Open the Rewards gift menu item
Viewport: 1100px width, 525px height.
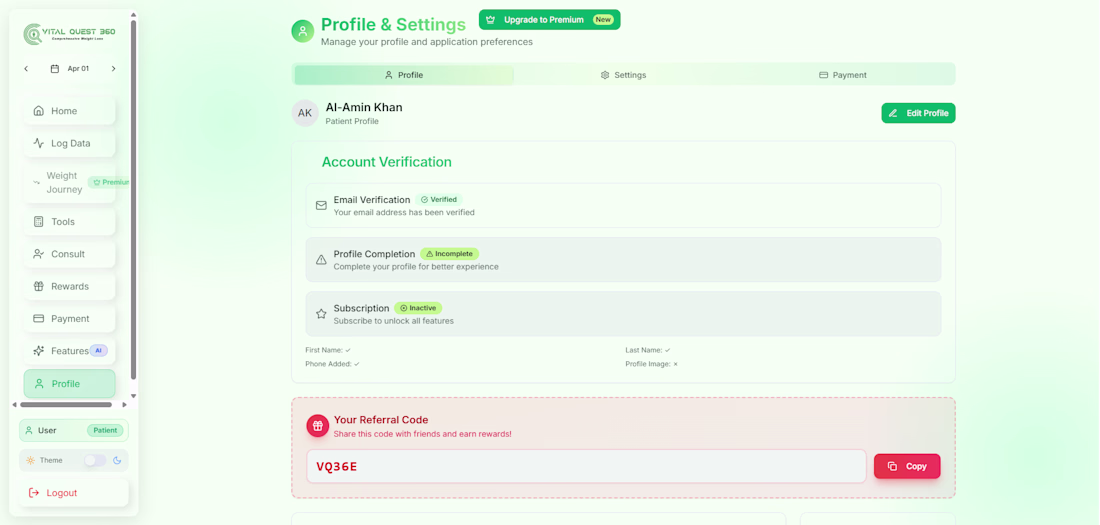(69, 286)
